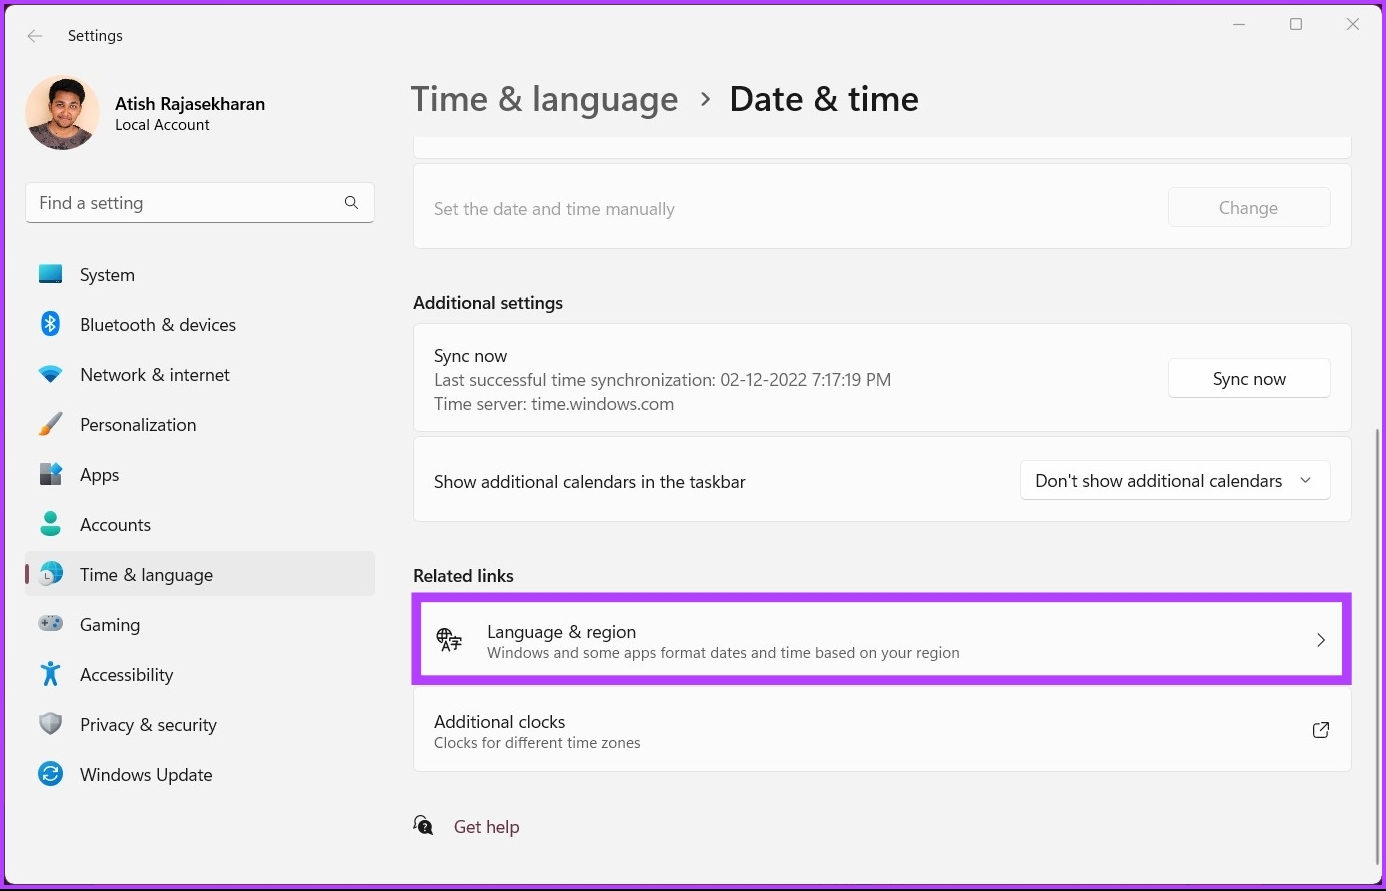The width and height of the screenshot is (1386, 891).
Task: Open the Apps icon in sidebar
Action: 50,474
